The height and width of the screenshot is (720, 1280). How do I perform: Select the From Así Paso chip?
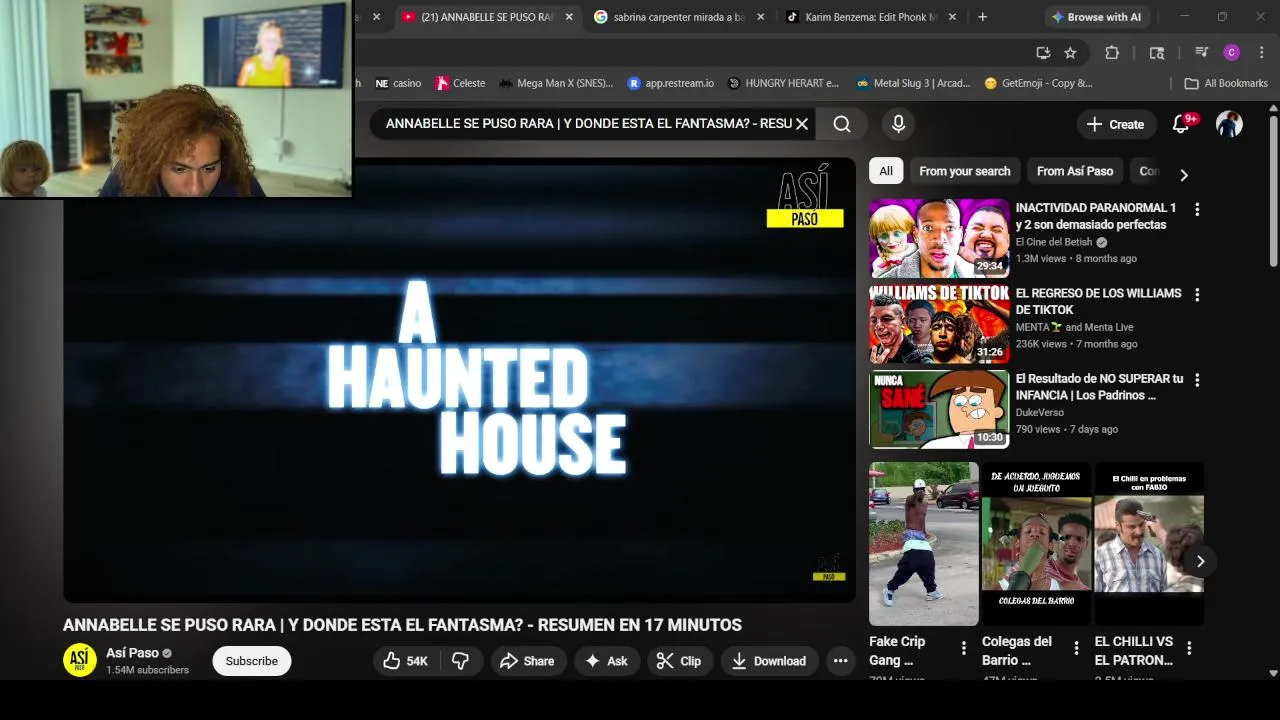click(x=1075, y=171)
